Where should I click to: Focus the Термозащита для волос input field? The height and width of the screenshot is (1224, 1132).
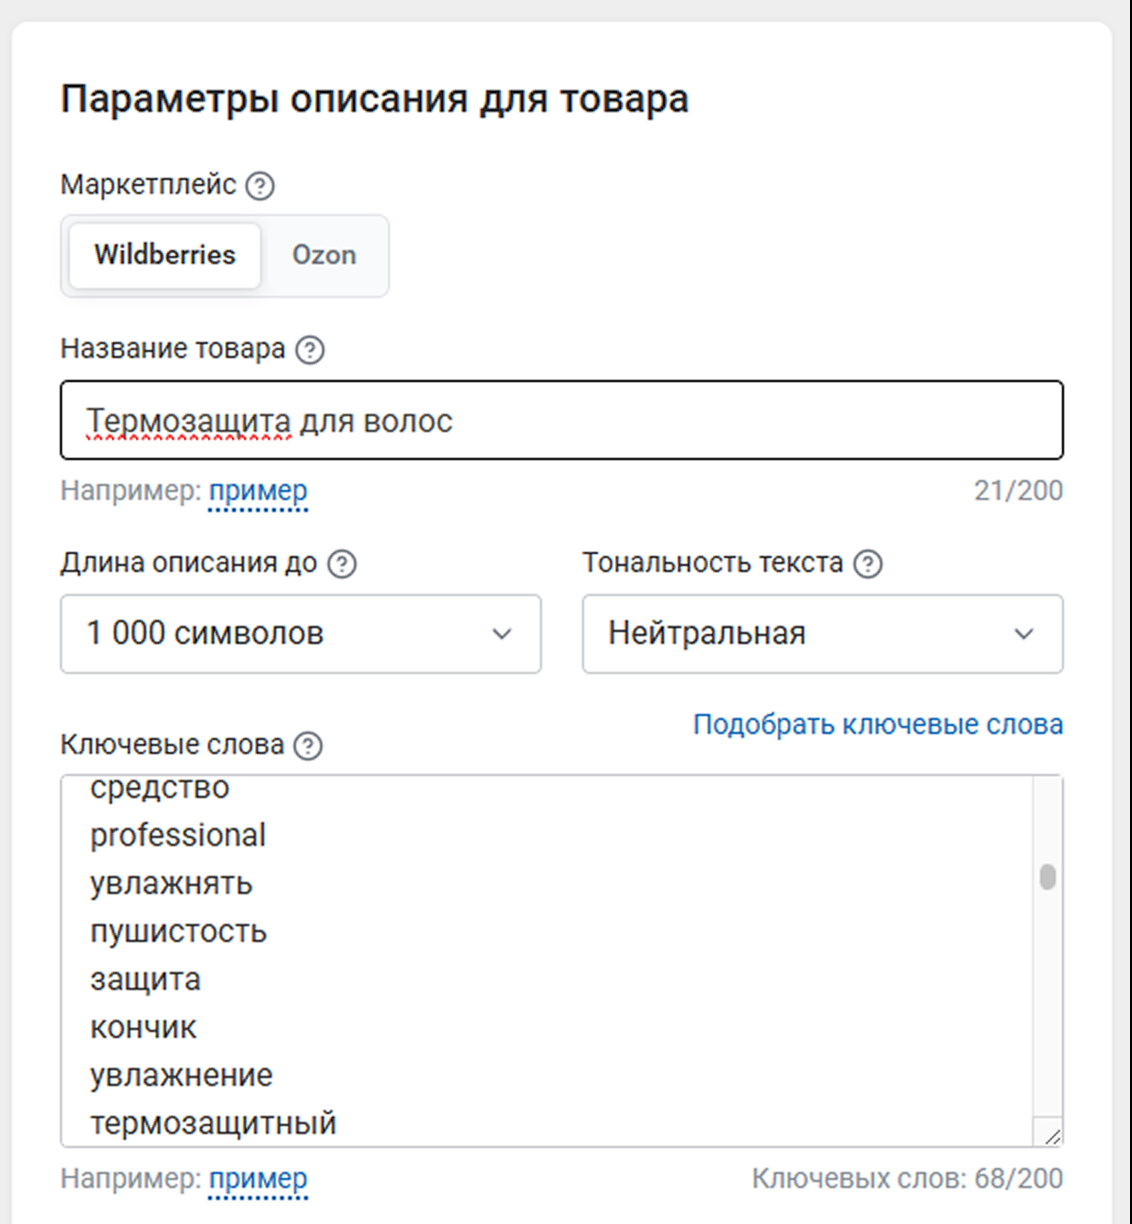click(560, 421)
